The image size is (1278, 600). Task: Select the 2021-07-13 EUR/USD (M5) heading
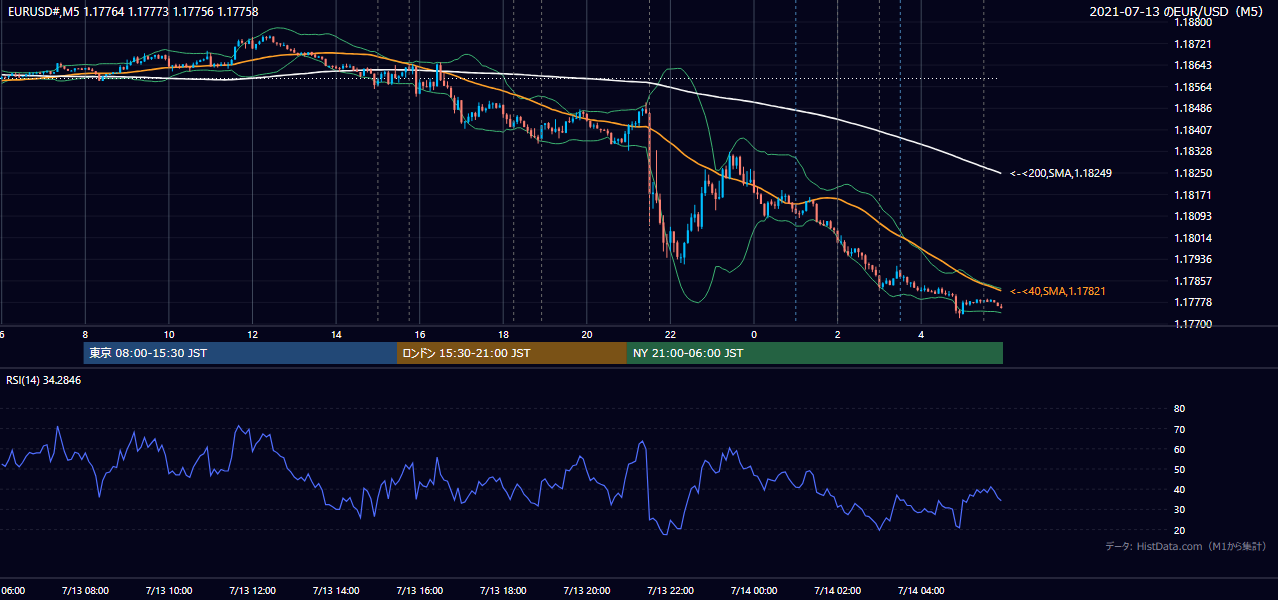tap(1177, 12)
